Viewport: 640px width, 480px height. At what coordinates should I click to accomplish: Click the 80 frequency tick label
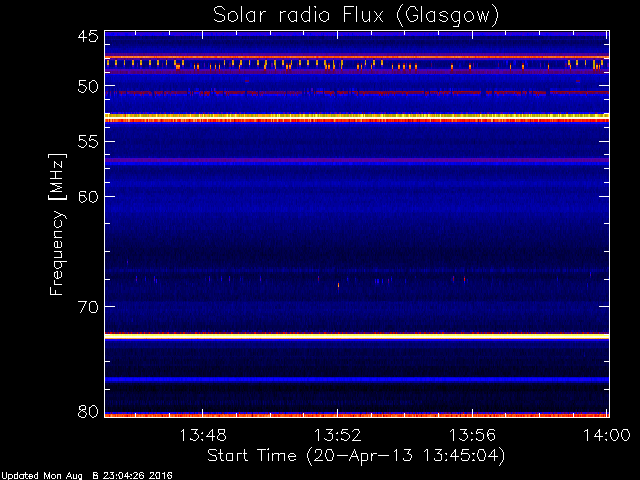(x=88, y=411)
